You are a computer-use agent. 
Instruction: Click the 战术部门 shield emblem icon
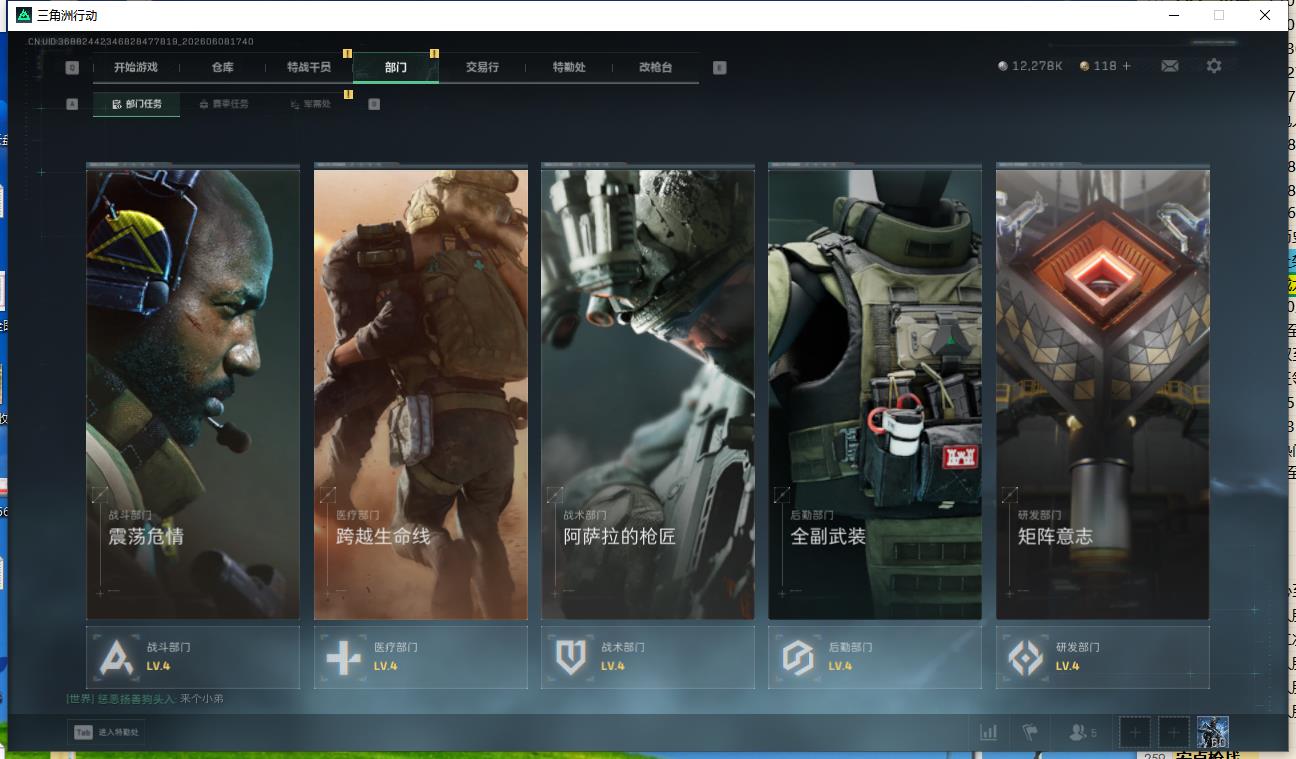[x=570, y=657]
